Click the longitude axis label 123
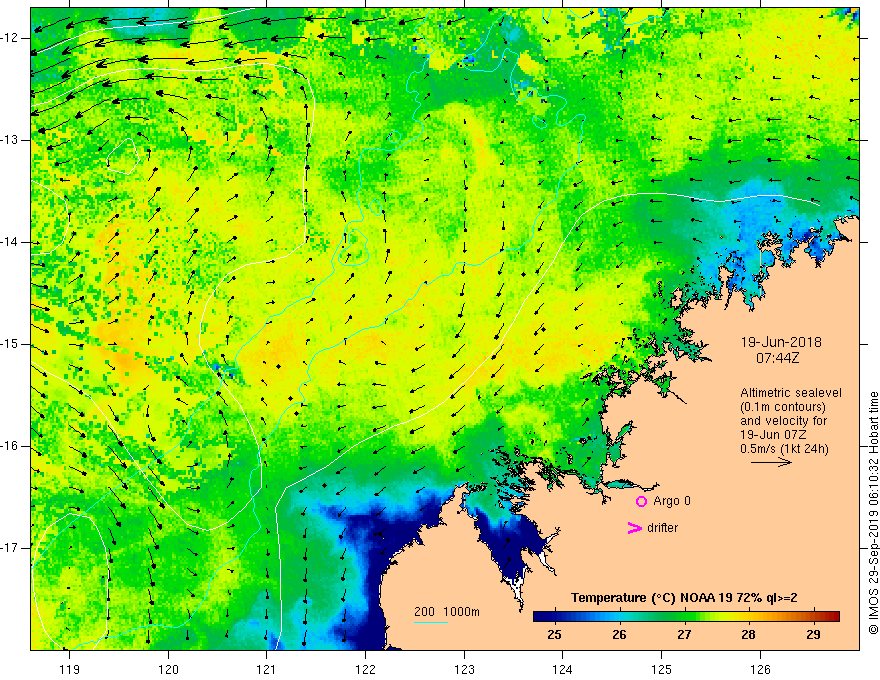The height and width of the screenshot is (680, 880). pyautogui.click(x=464, y=669)
